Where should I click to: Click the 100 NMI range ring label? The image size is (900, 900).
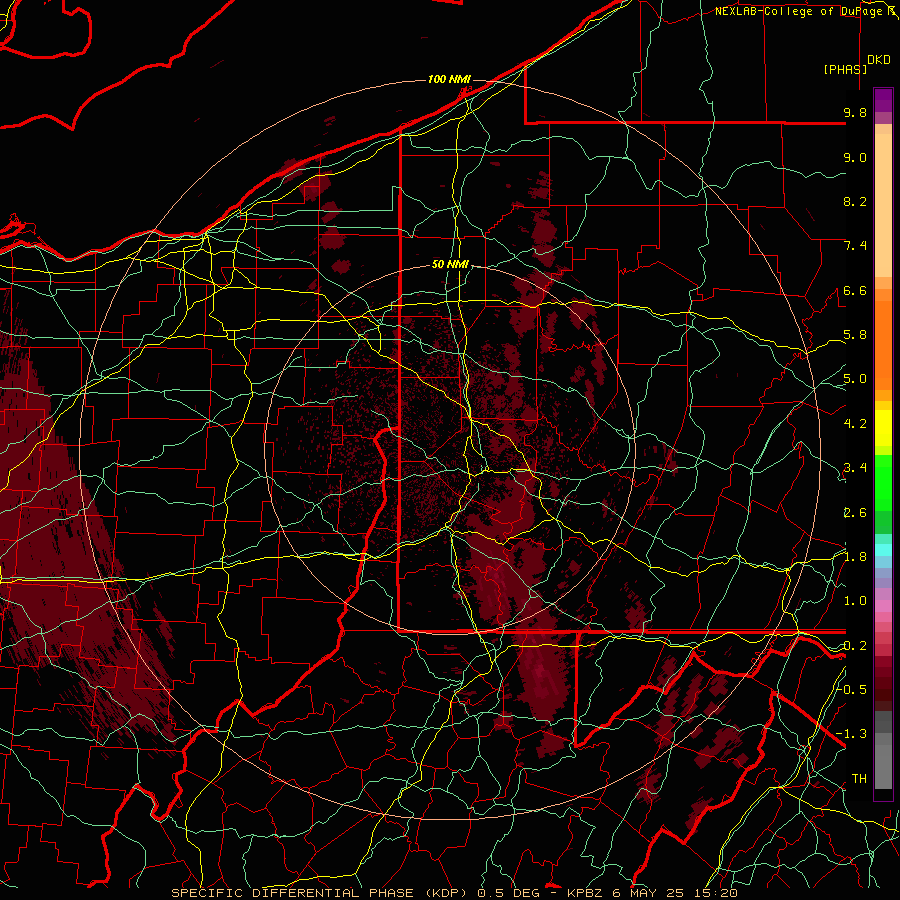(x=449, y=79)
